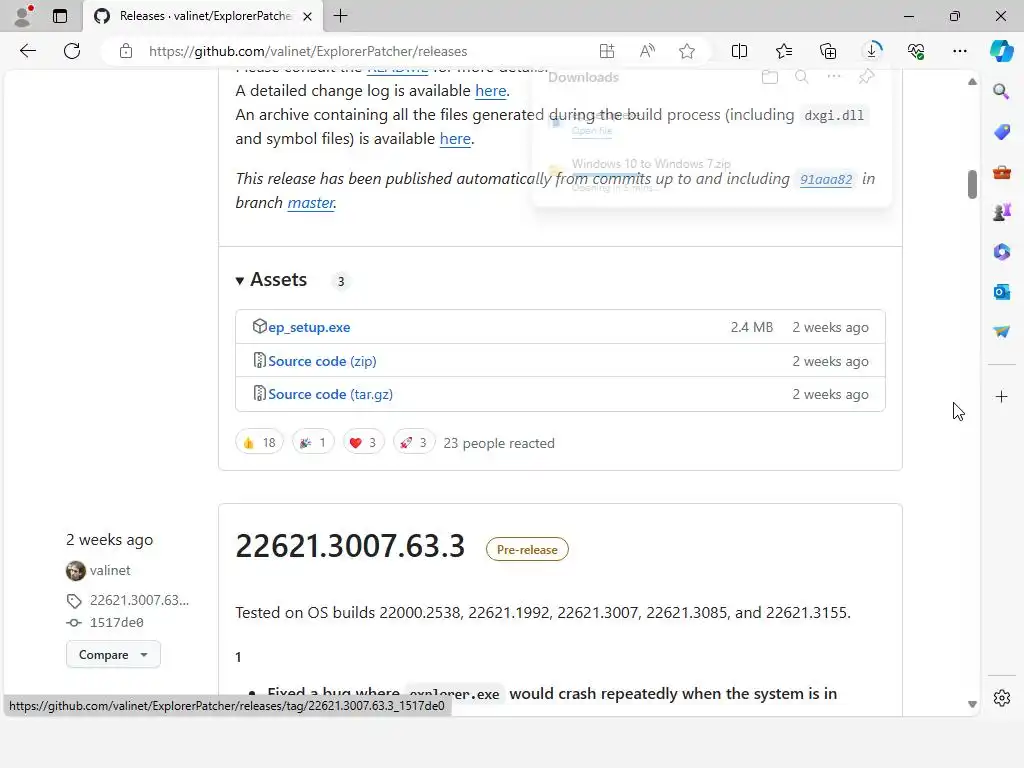Open Collections toolbar icon

pos(827,51)
